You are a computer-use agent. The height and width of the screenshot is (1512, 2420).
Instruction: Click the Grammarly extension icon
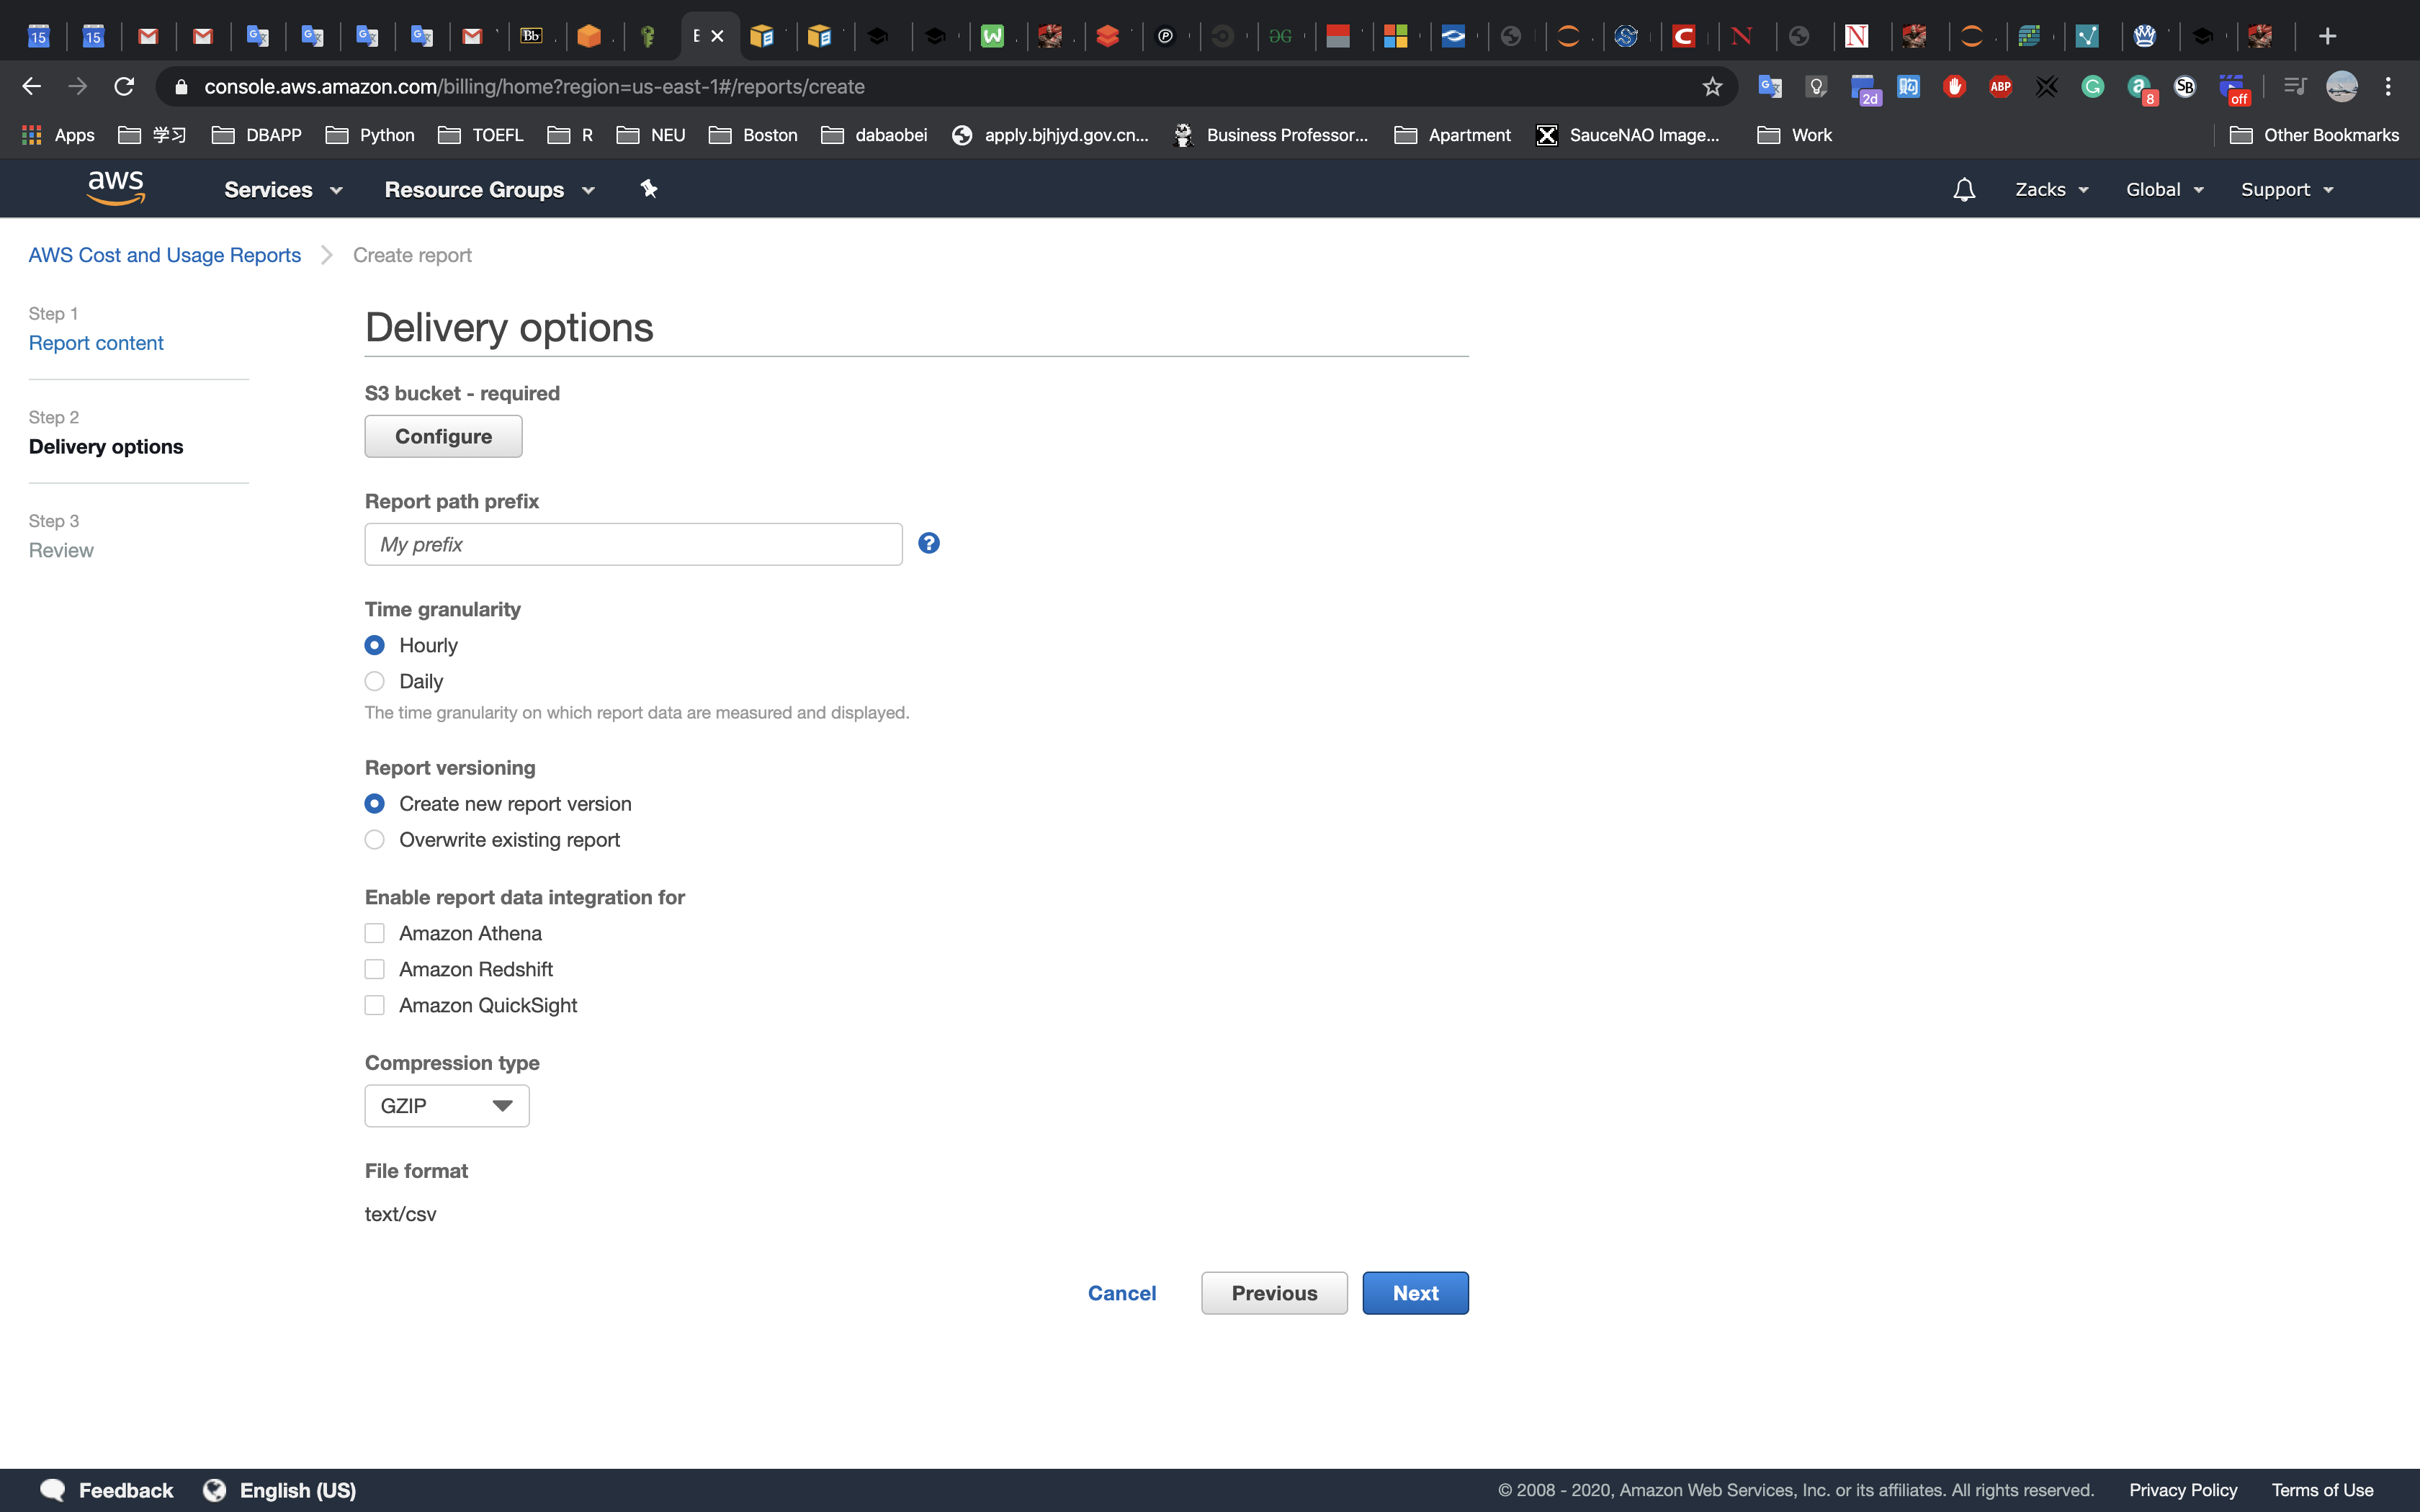click(x=2092, y=87)
